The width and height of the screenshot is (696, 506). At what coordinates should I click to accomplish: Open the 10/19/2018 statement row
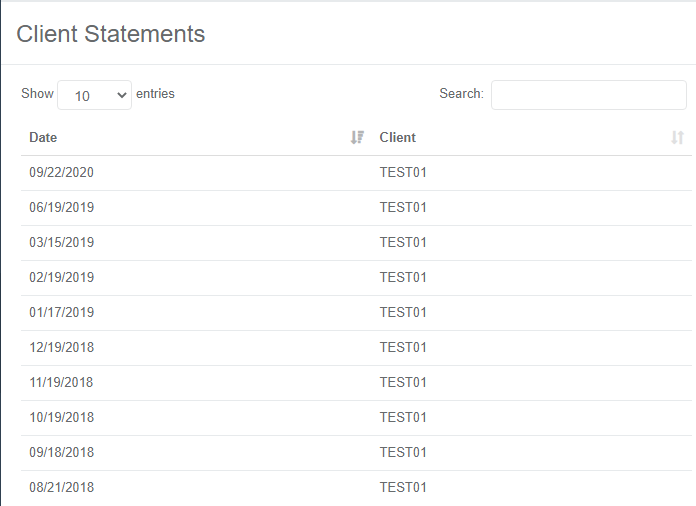(x=61, y=418)
